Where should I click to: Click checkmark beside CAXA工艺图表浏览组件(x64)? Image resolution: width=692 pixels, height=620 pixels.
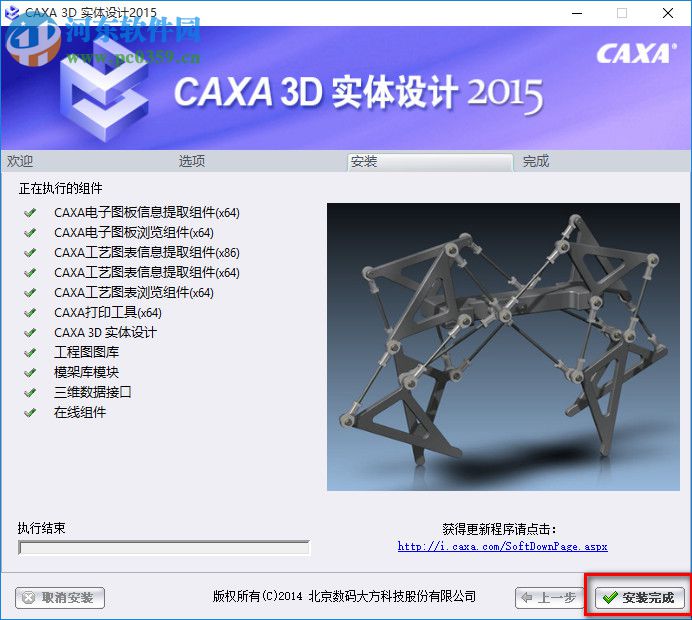(x=30, y=293)
